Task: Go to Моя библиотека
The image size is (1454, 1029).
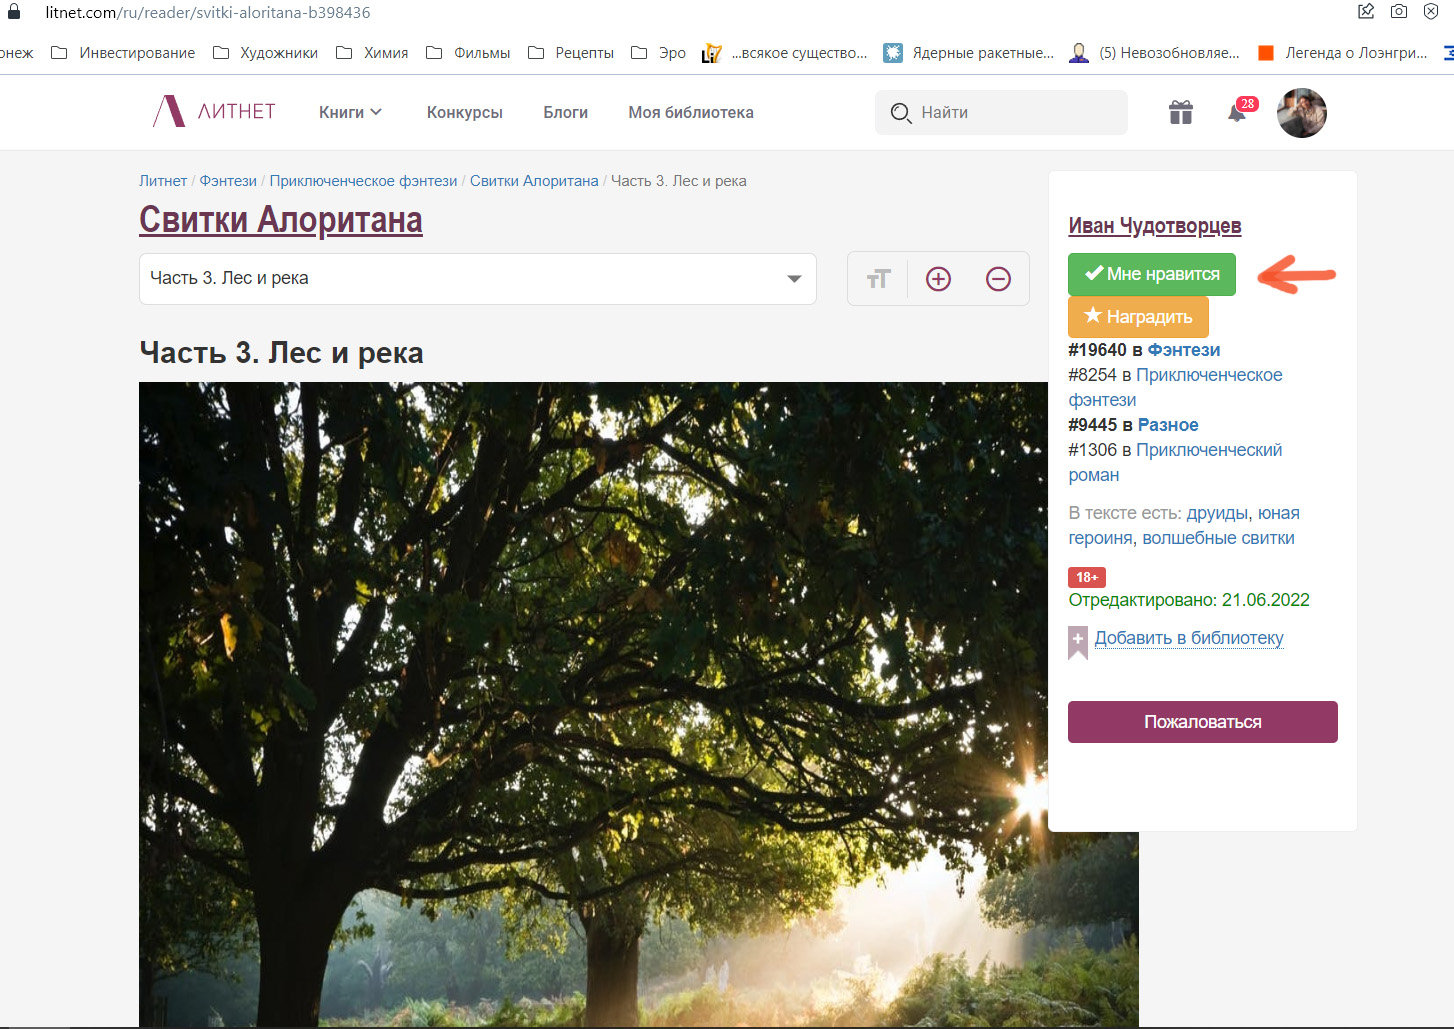Action: 690,113
